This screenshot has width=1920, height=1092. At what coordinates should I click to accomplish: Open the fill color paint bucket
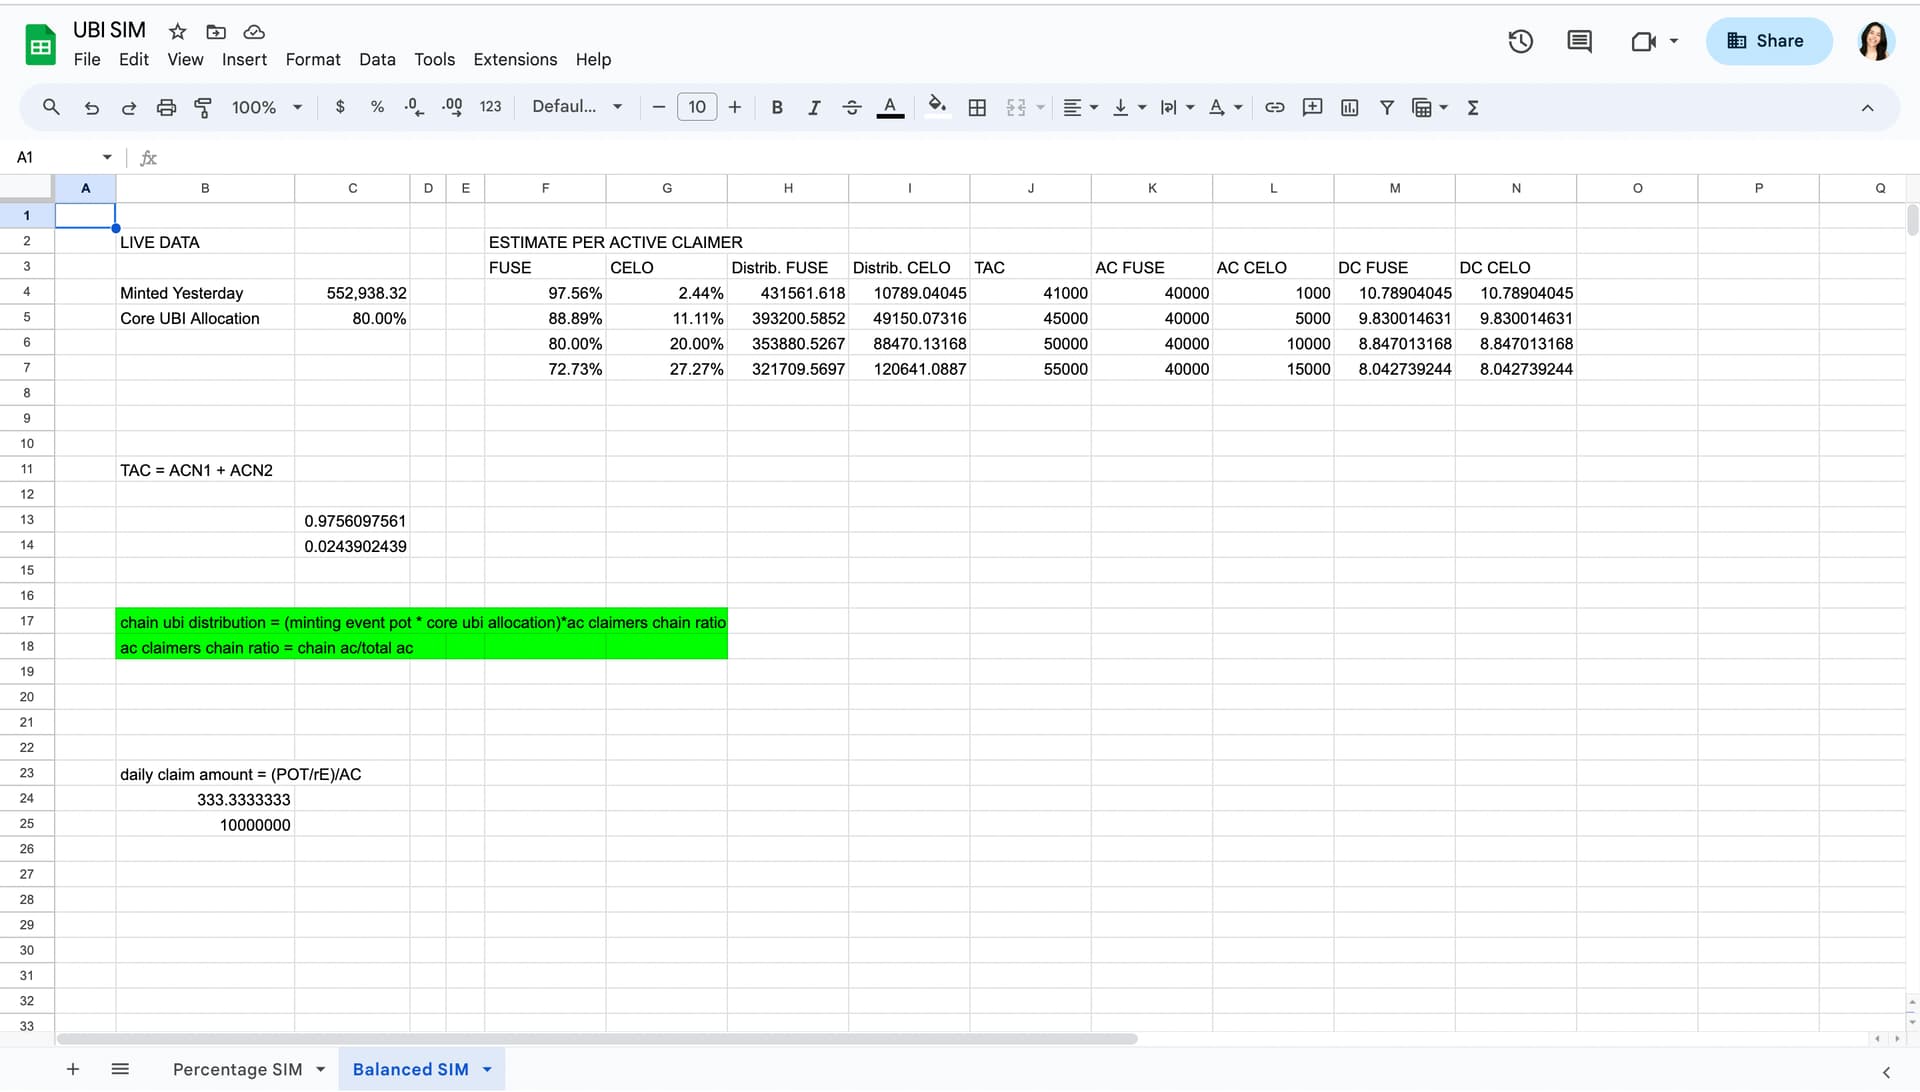936,107
